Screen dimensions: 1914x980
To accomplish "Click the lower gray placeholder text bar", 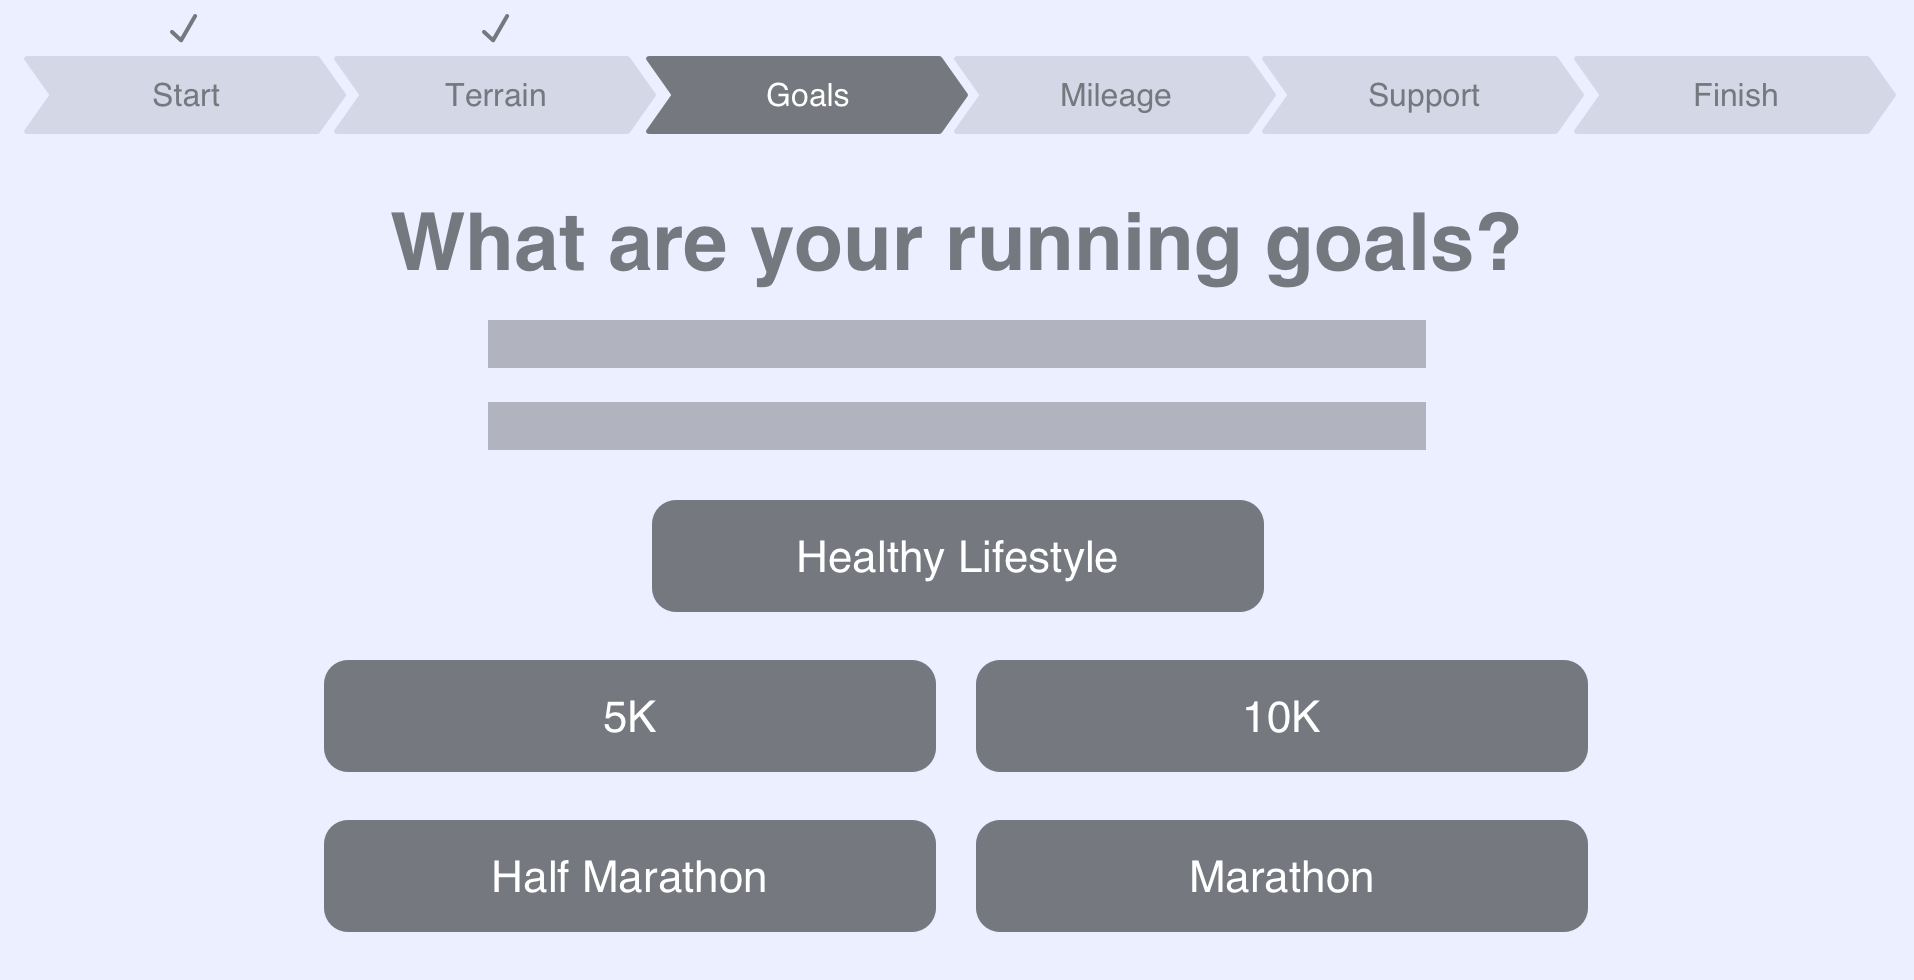I will [x=956, y=426].
